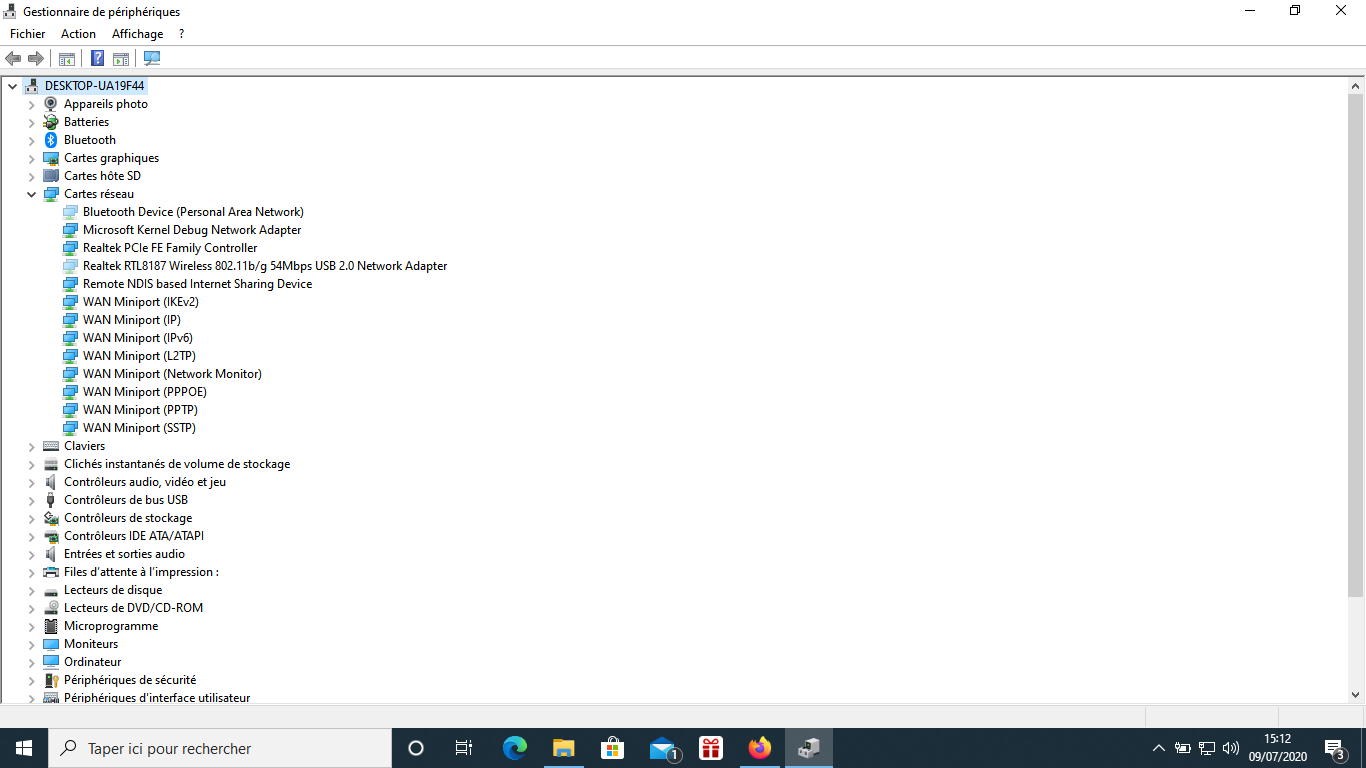Open the Microsoft Store taskbar icon

click(x=612, y=748)
